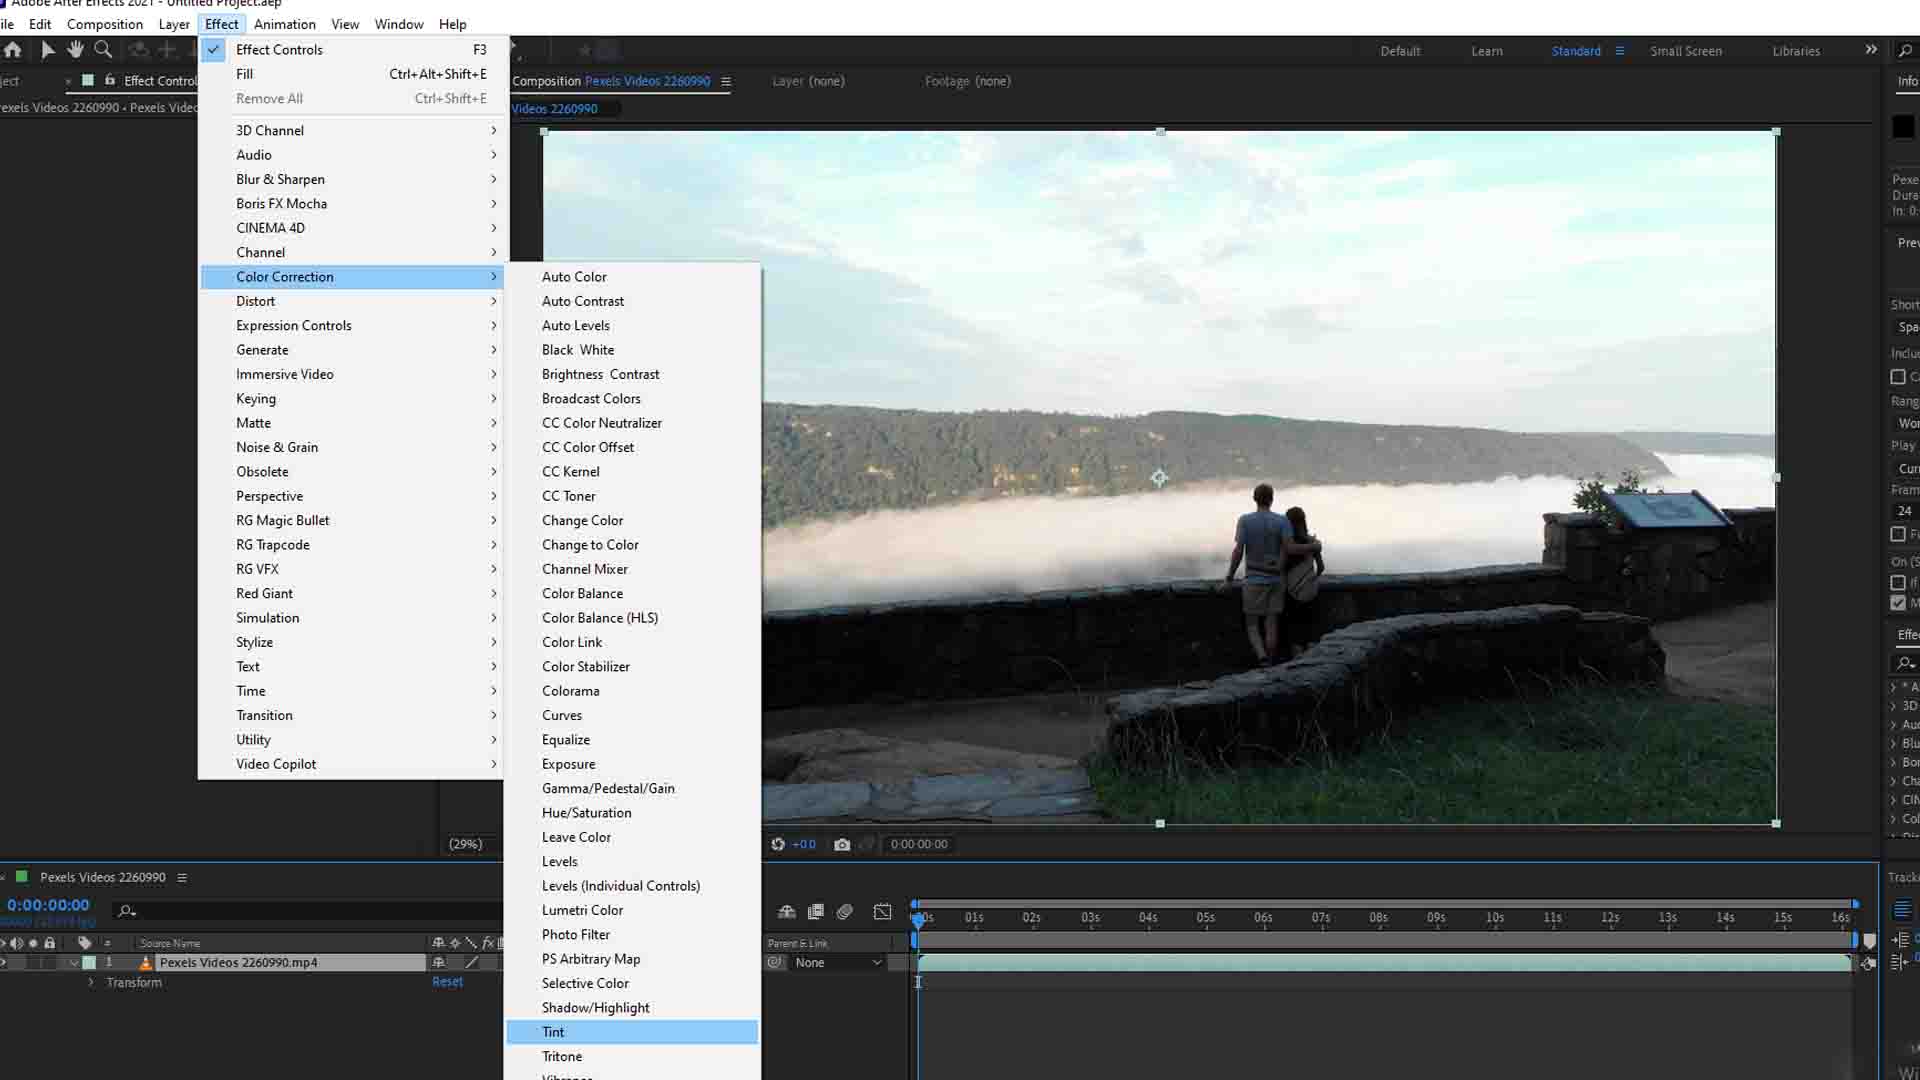Open Animation menu
Screen dimensions: 1920x1080
(x=285, y=24)
